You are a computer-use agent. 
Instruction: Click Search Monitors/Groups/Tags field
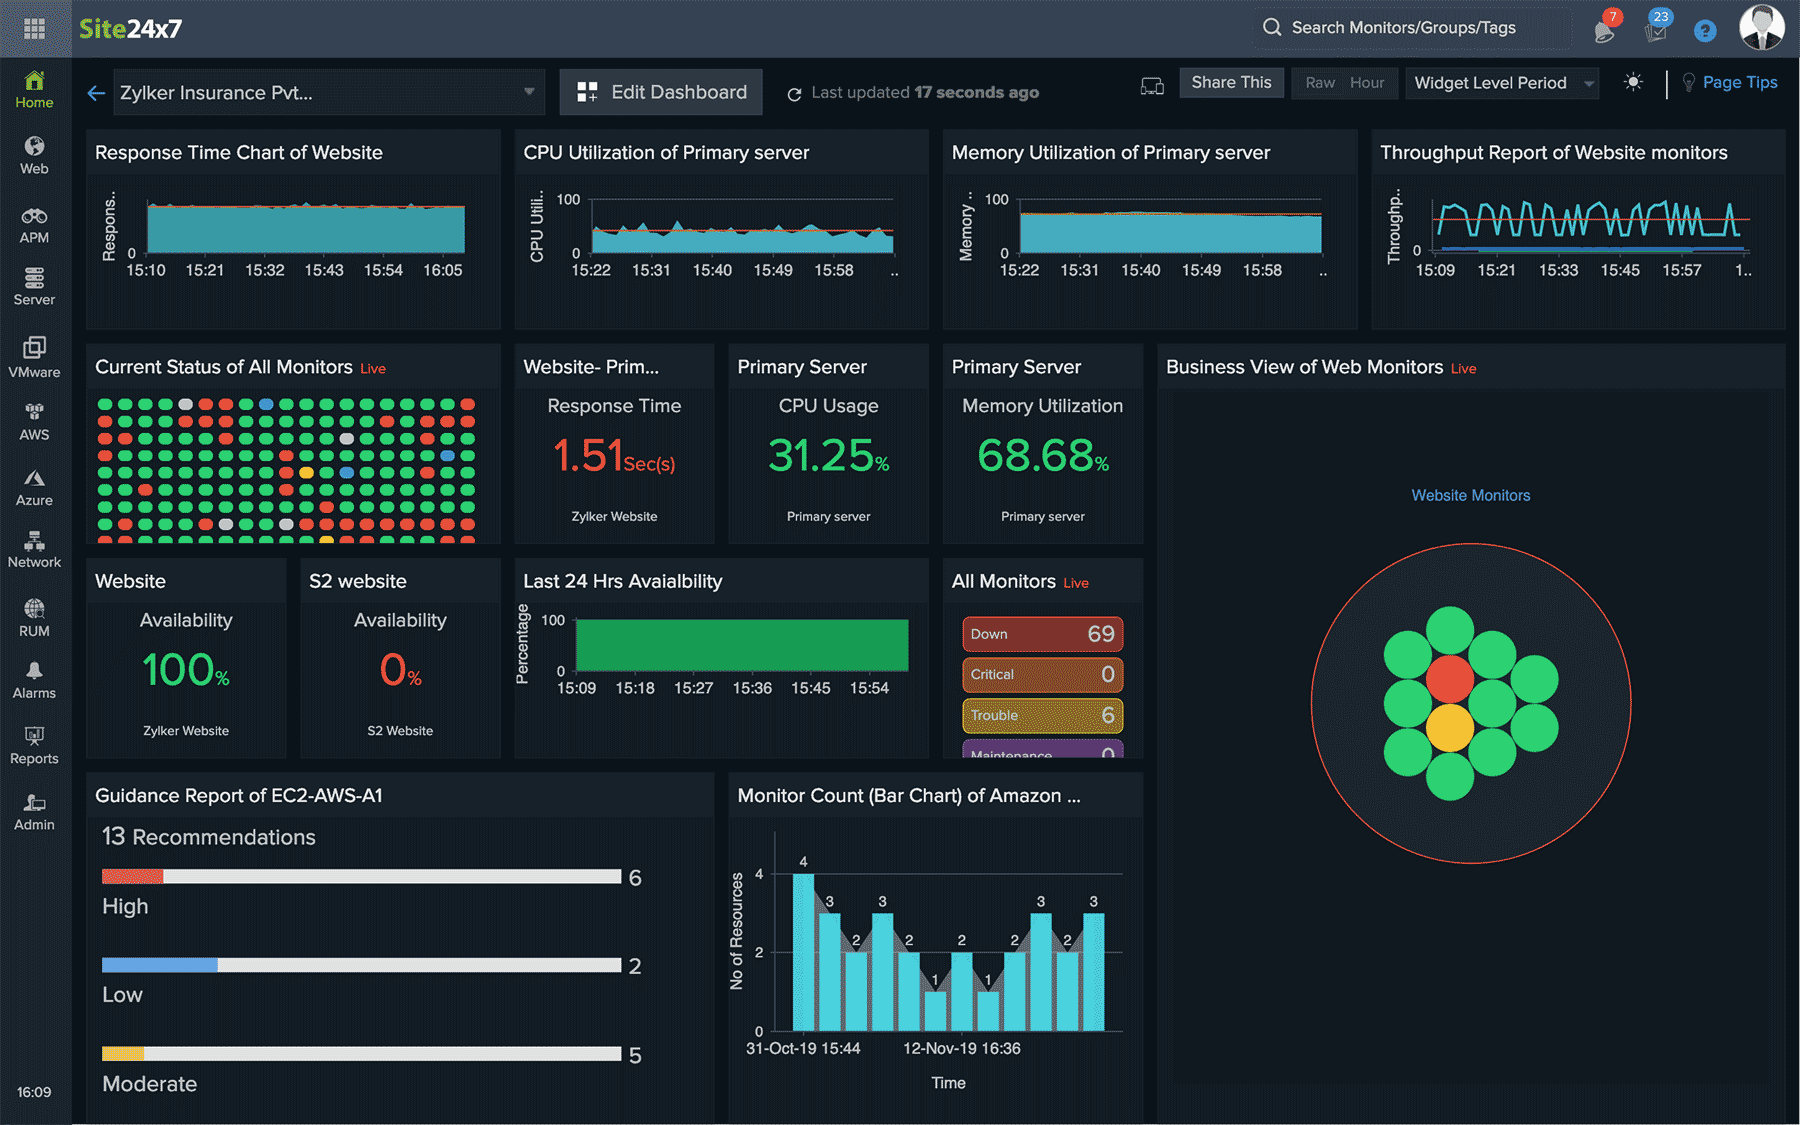1410,28
